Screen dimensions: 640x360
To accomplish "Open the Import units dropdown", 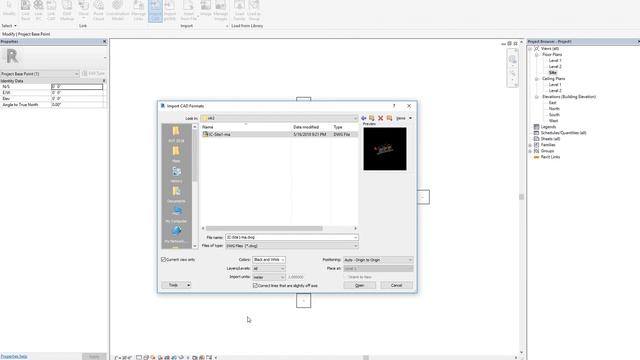I will pos(269,277).
